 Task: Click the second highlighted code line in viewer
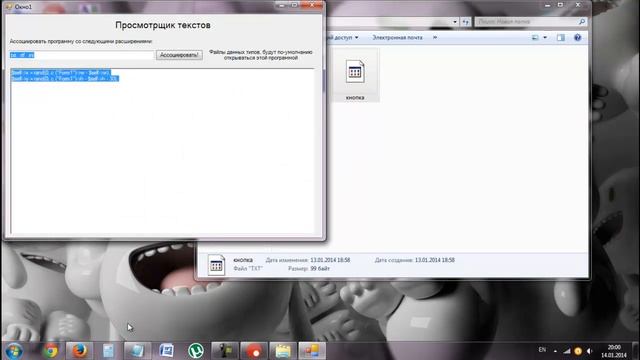[65, 78]
